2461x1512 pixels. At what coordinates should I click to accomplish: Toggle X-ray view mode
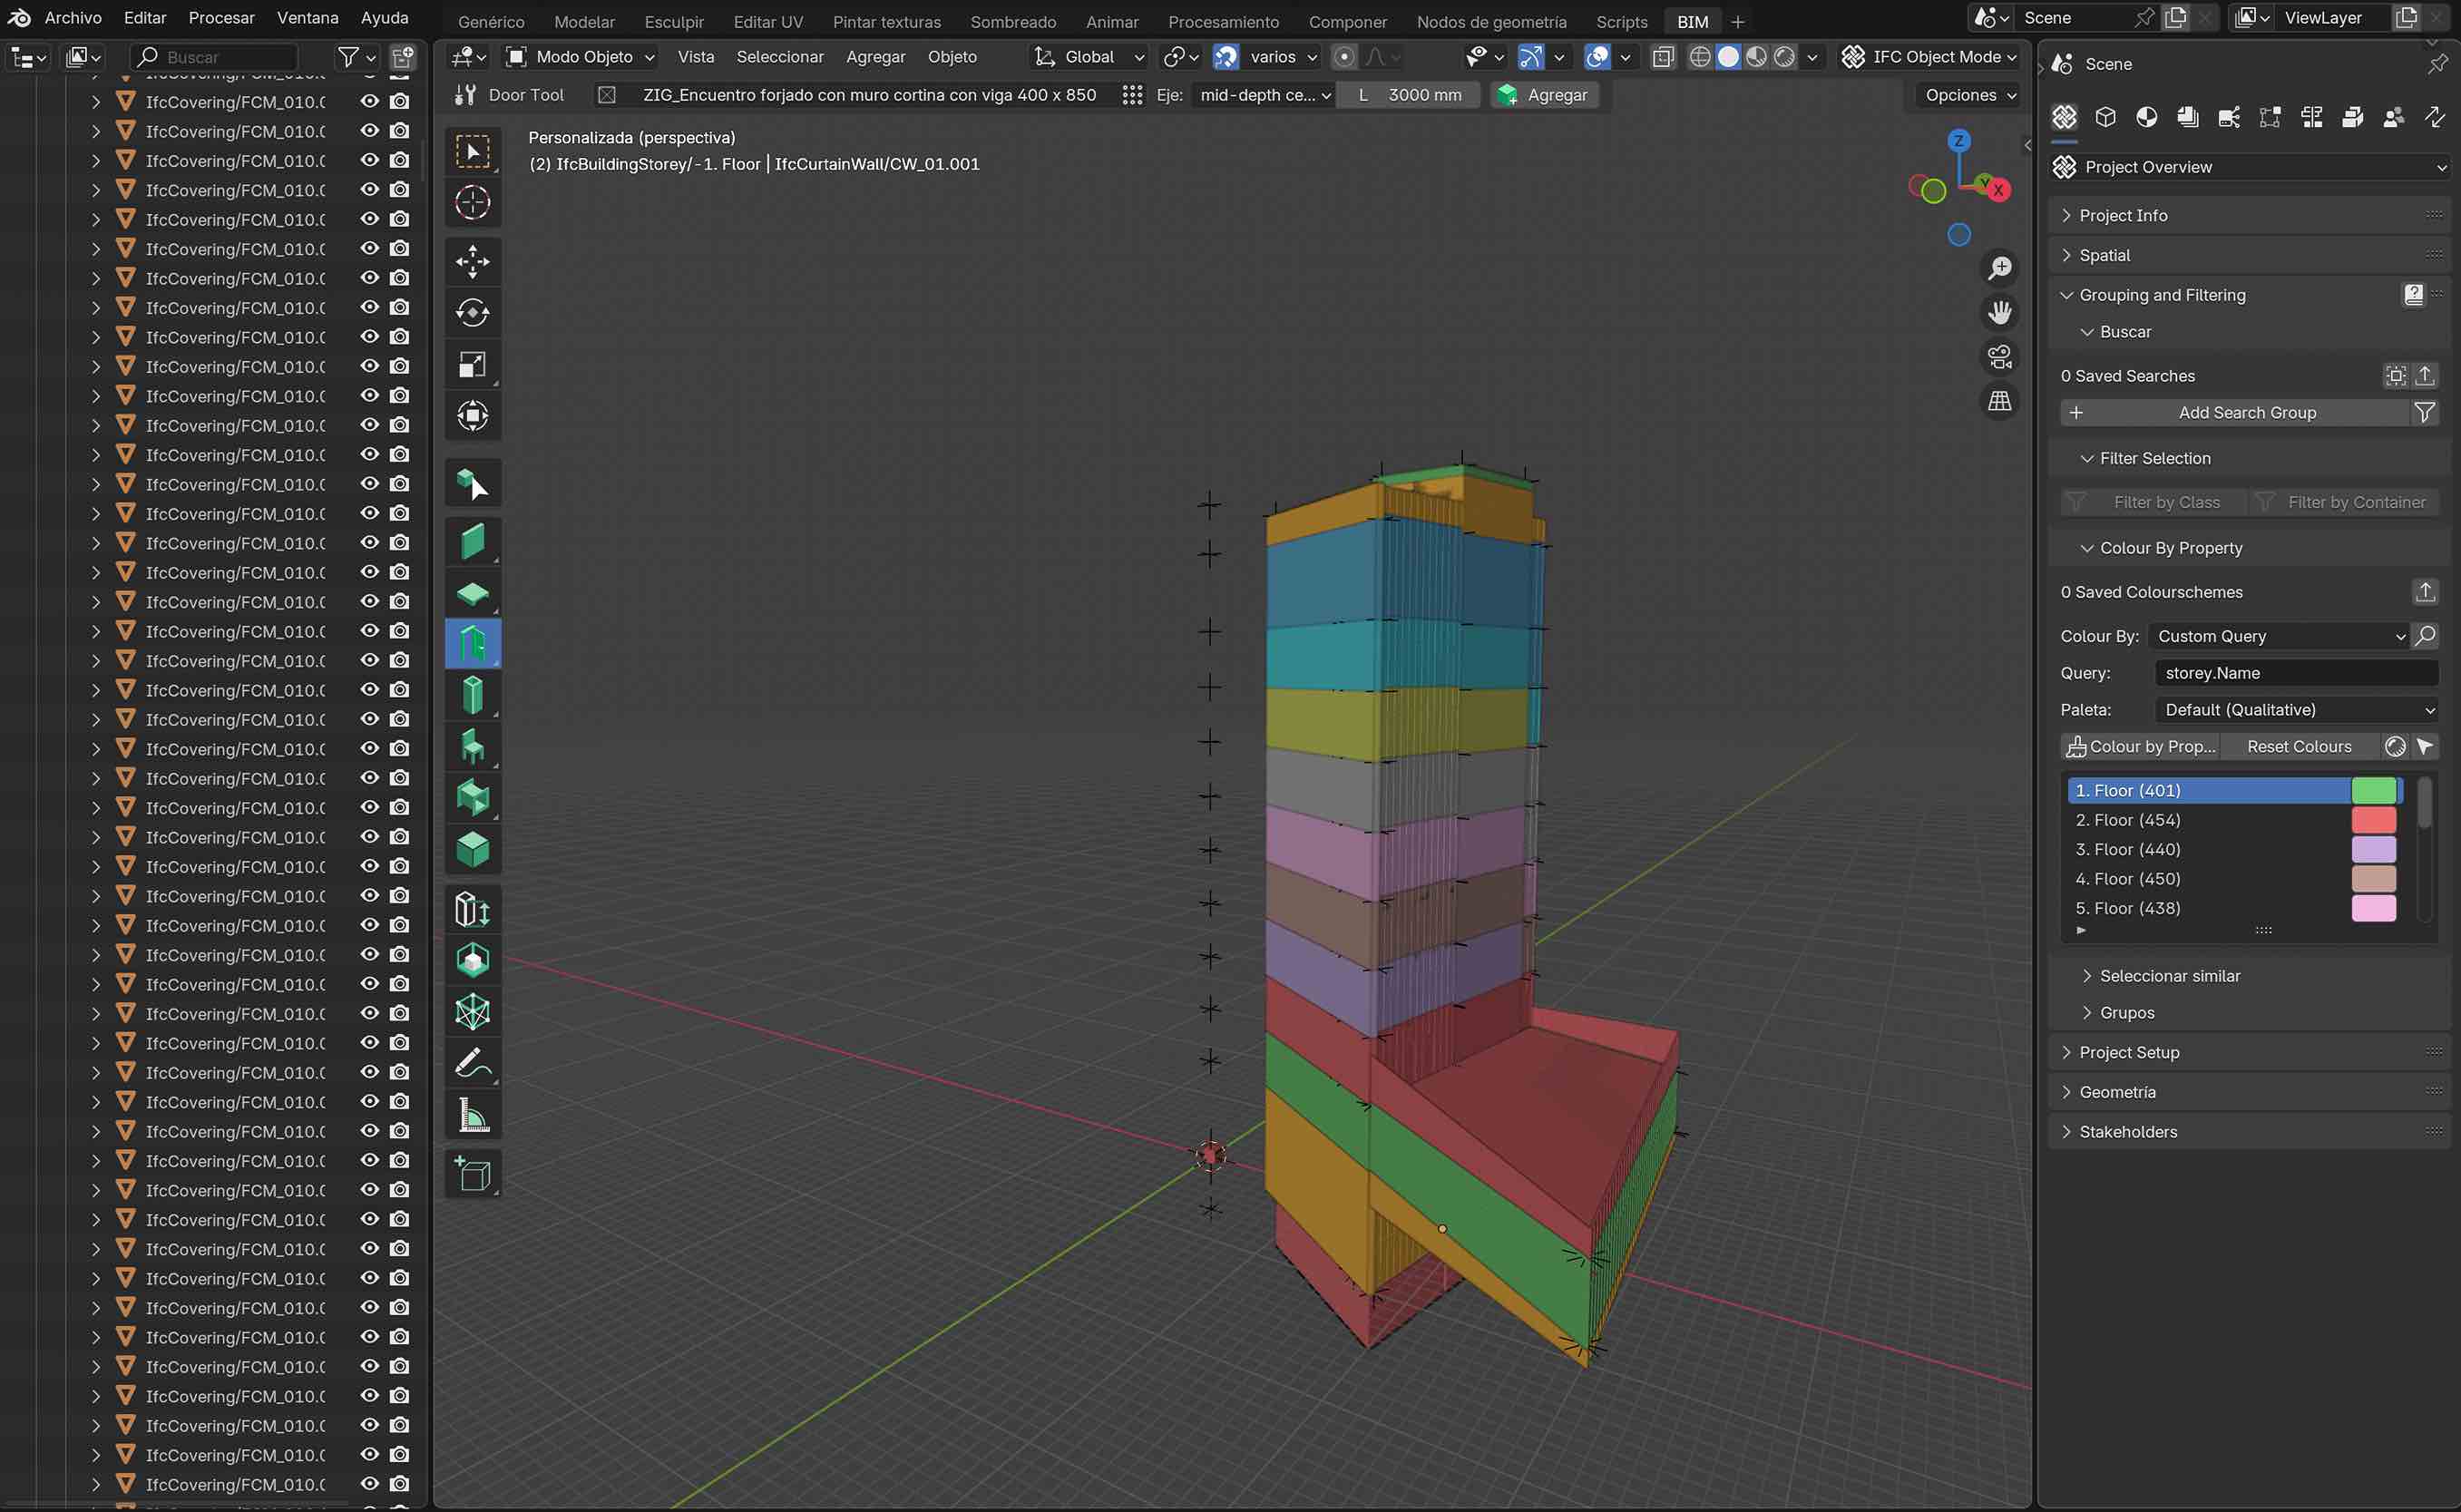tap(1663, 57)
